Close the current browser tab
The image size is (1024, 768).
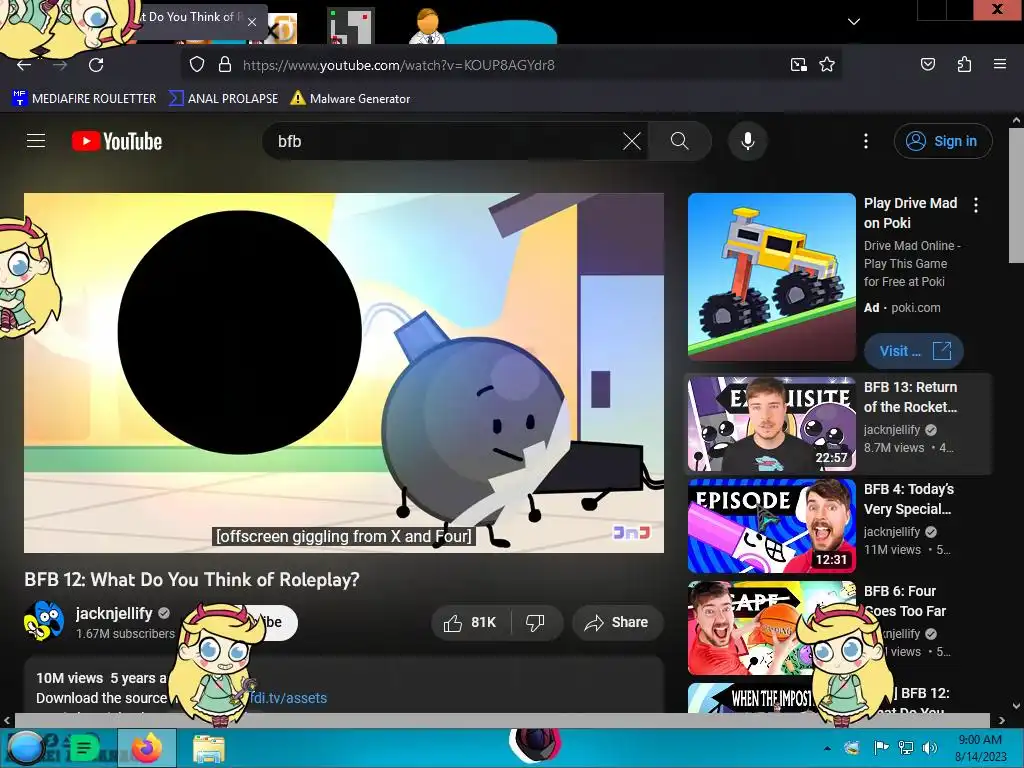click(x=252, y=22)
